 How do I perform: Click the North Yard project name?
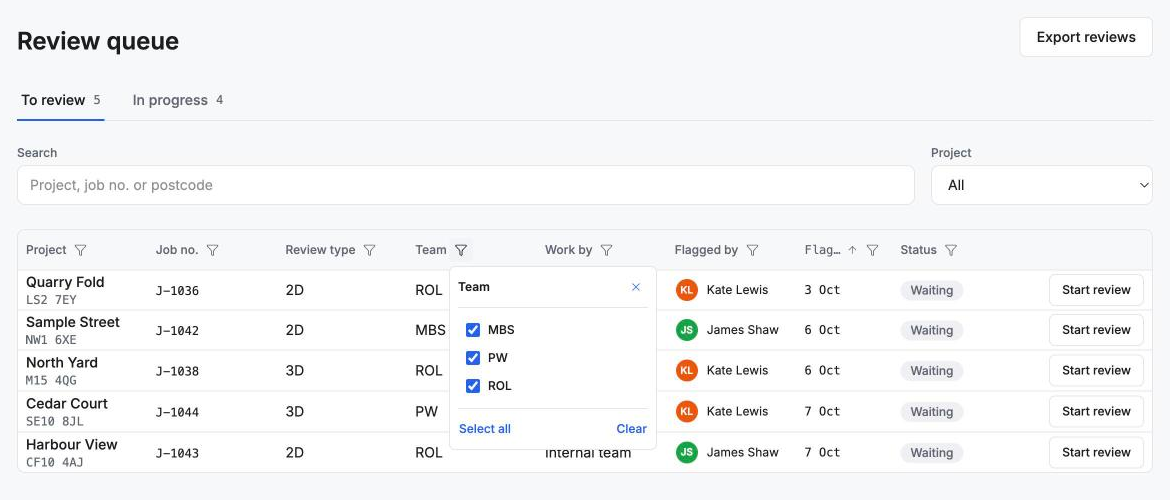click(x=62, y=363)
